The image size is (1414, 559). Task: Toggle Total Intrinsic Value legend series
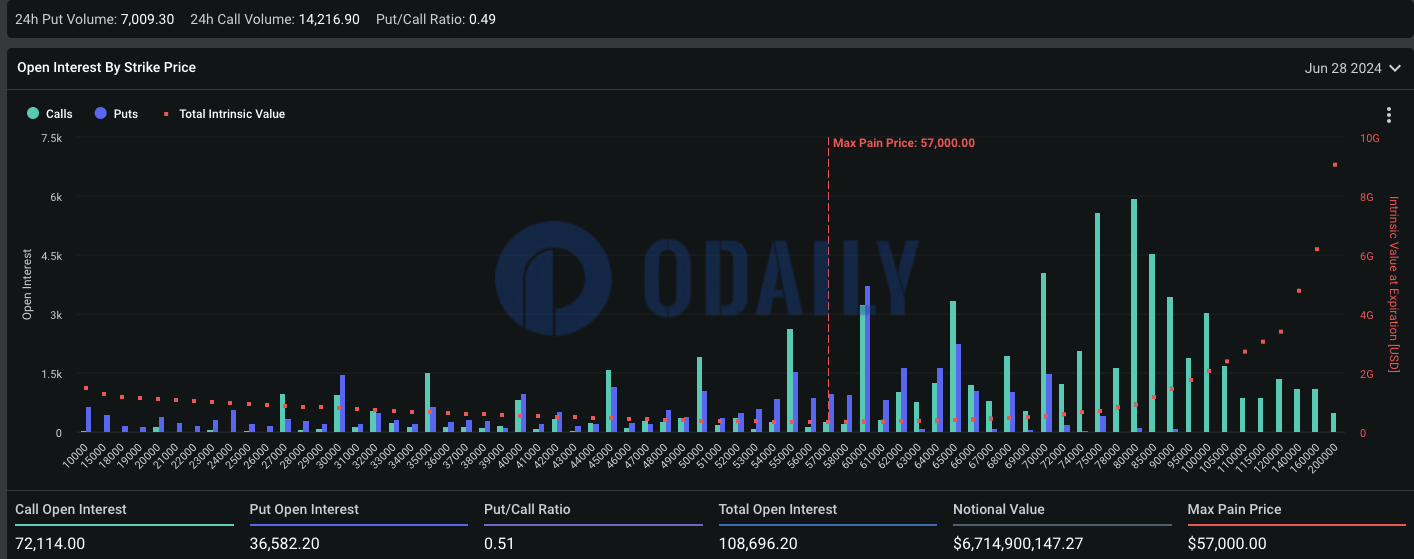[224, 114]
